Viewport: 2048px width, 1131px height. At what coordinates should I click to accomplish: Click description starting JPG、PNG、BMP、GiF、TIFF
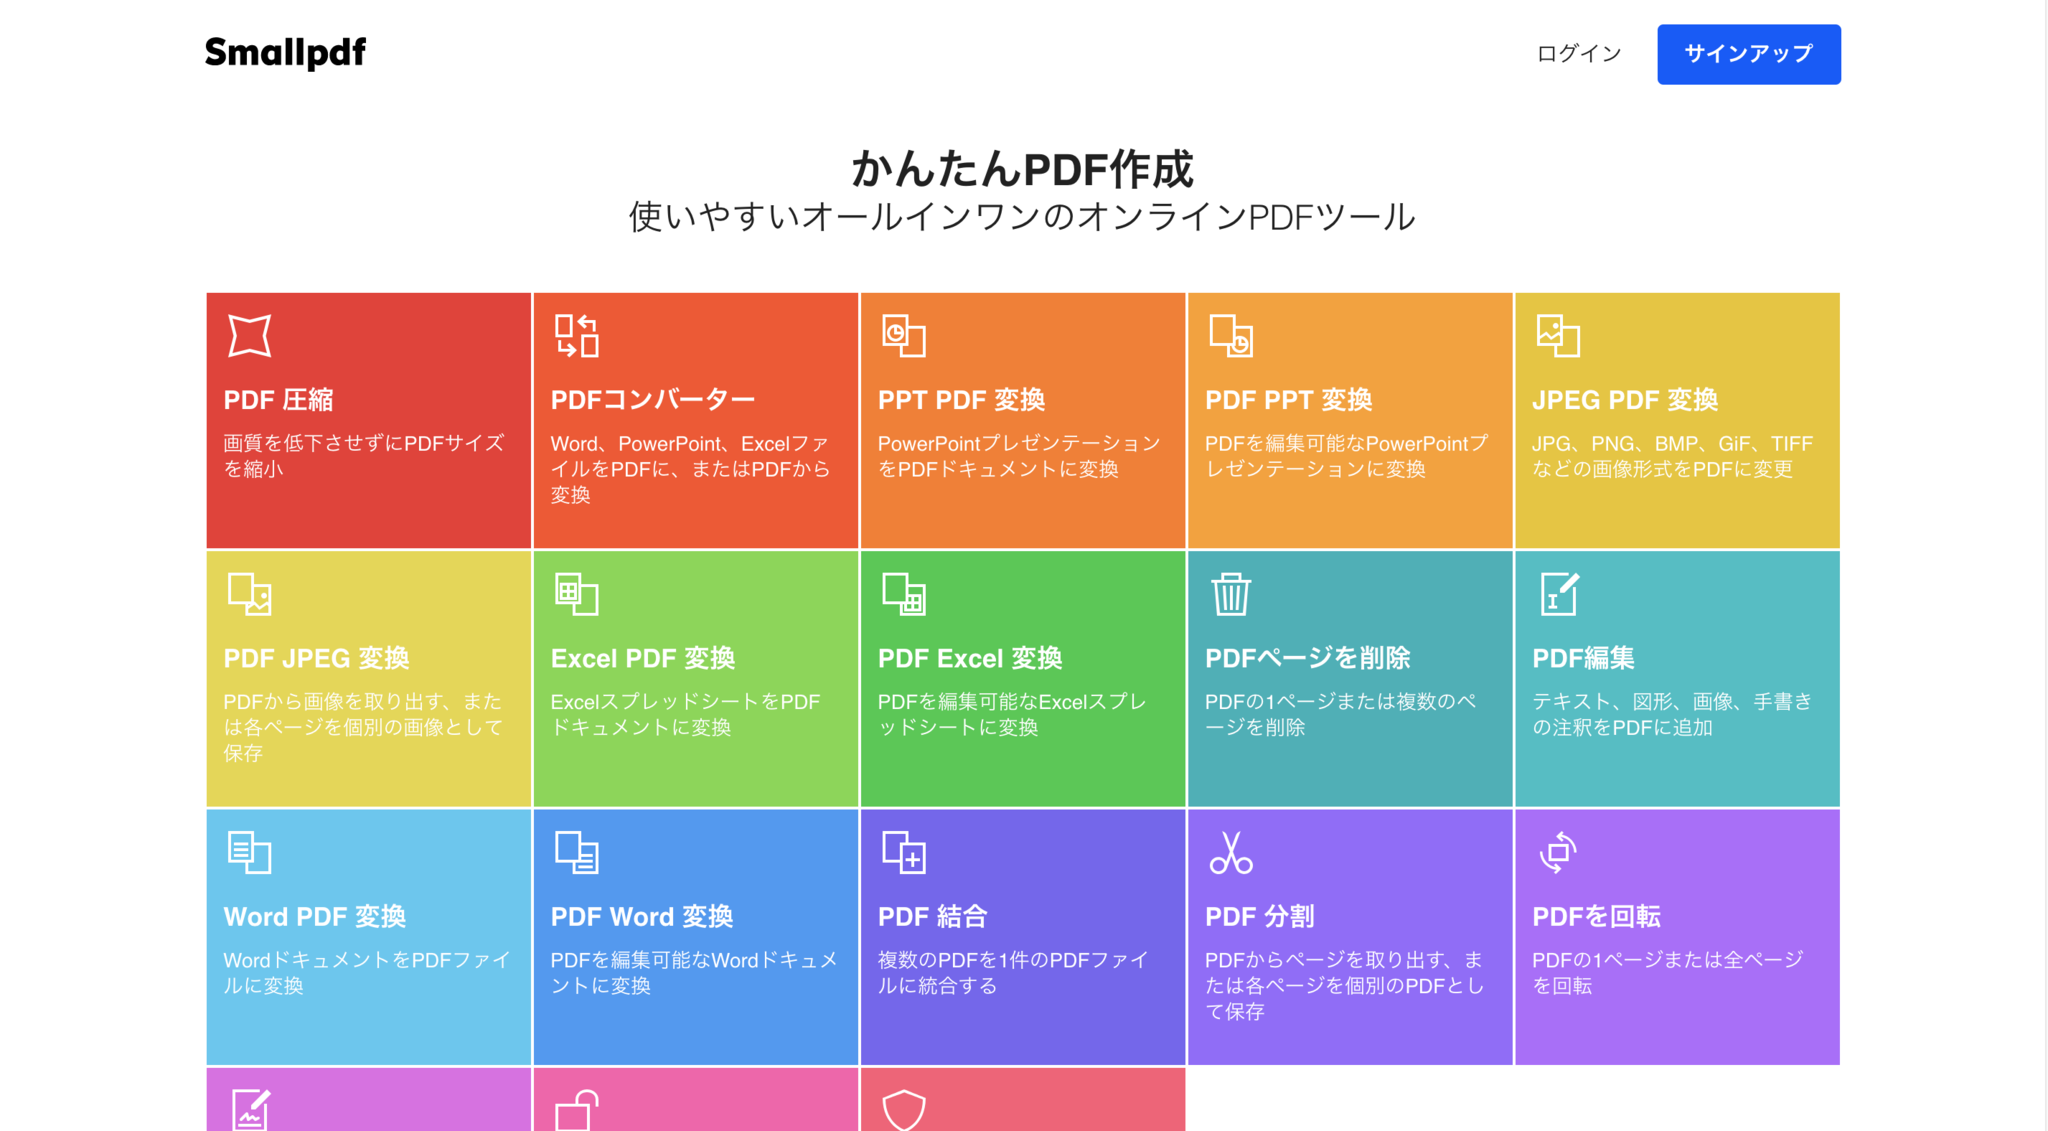click(1672, 456)
